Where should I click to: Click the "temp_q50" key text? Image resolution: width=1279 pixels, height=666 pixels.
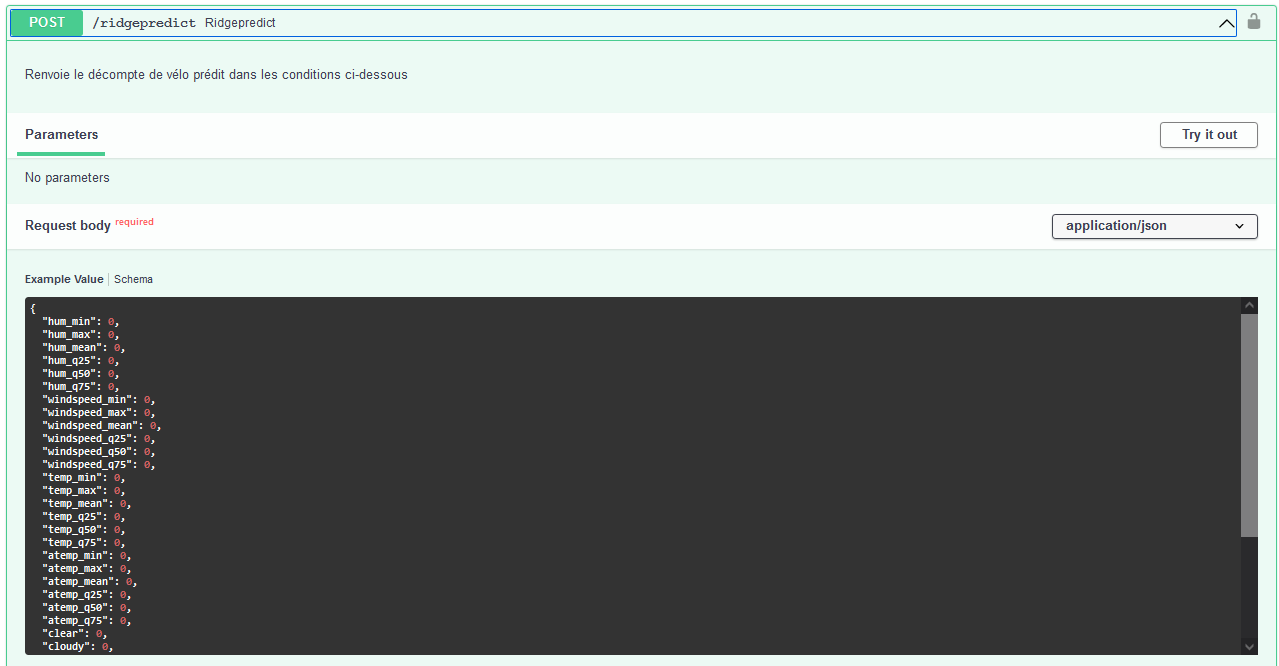tap(72, 530)
